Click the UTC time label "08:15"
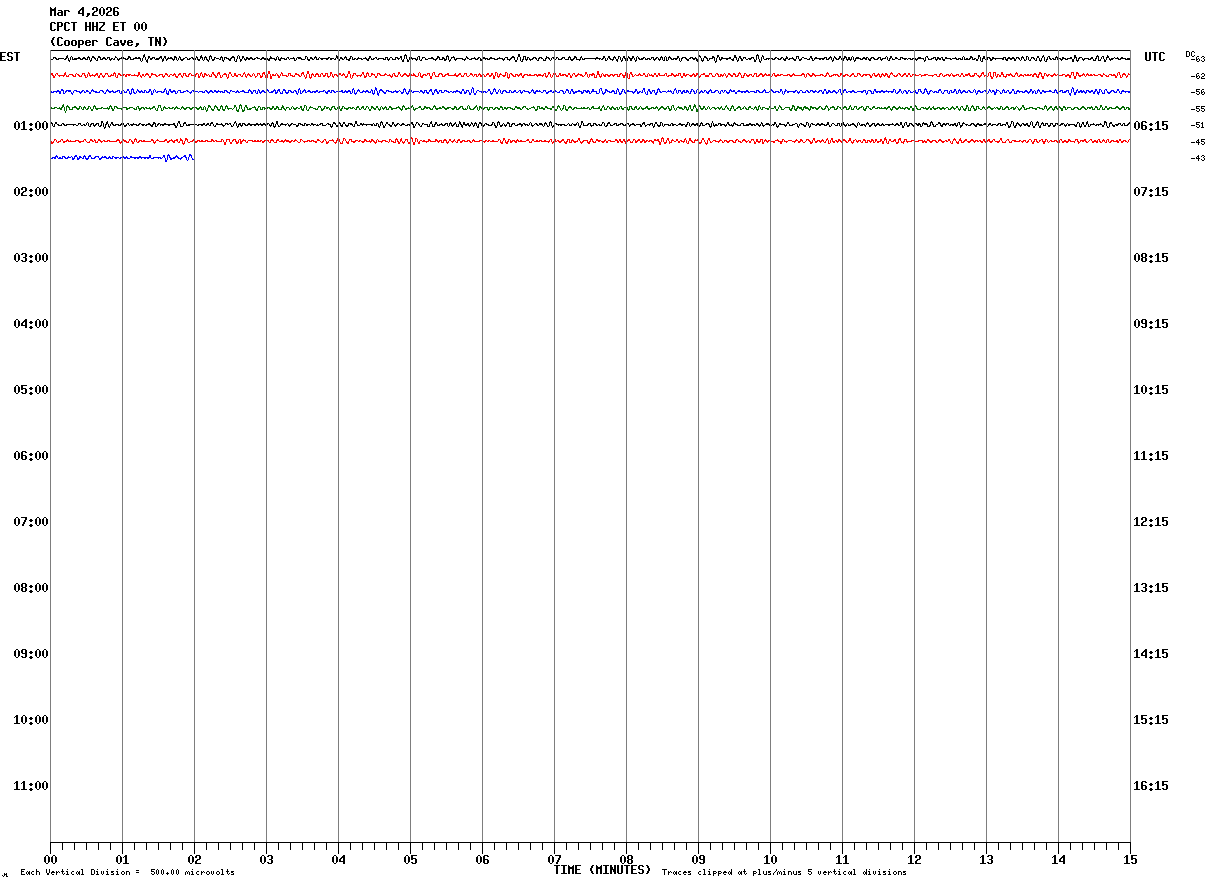 [x=1151, y=258]
